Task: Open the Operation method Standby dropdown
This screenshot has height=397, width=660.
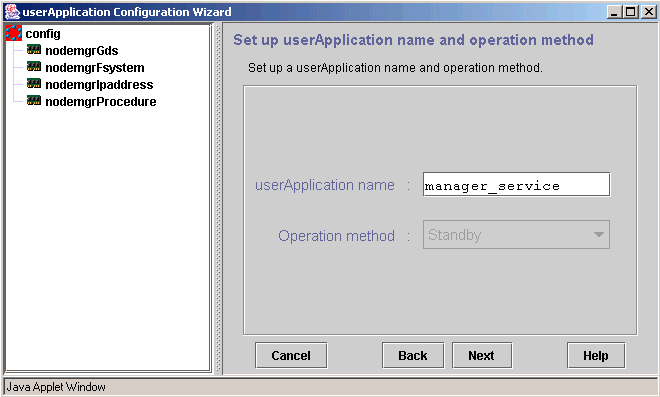Action: pyautogui.click(x=516, y=234)
